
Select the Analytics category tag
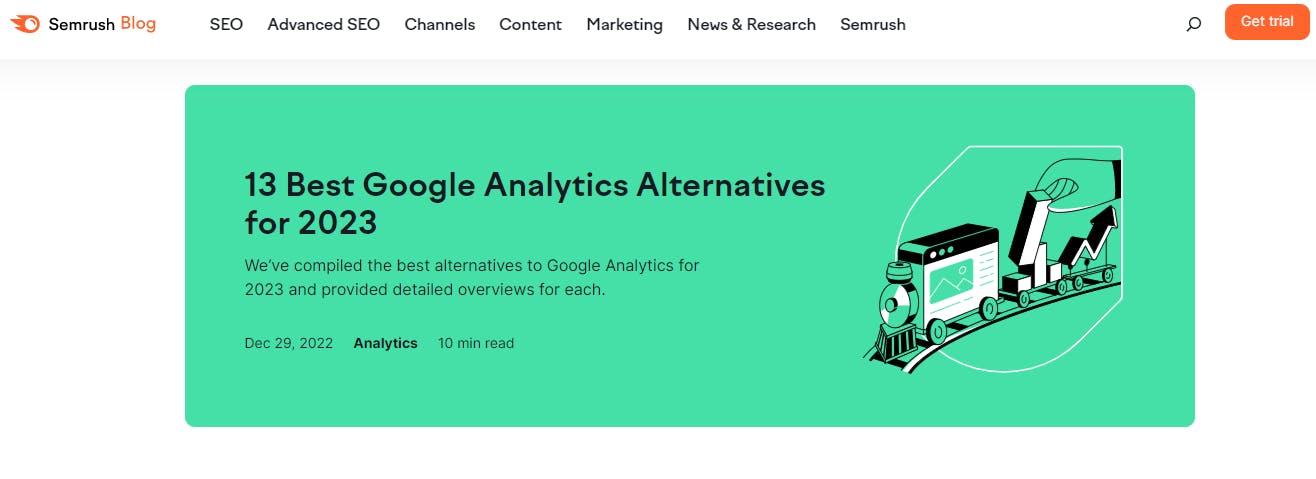(x=385, y=343)
